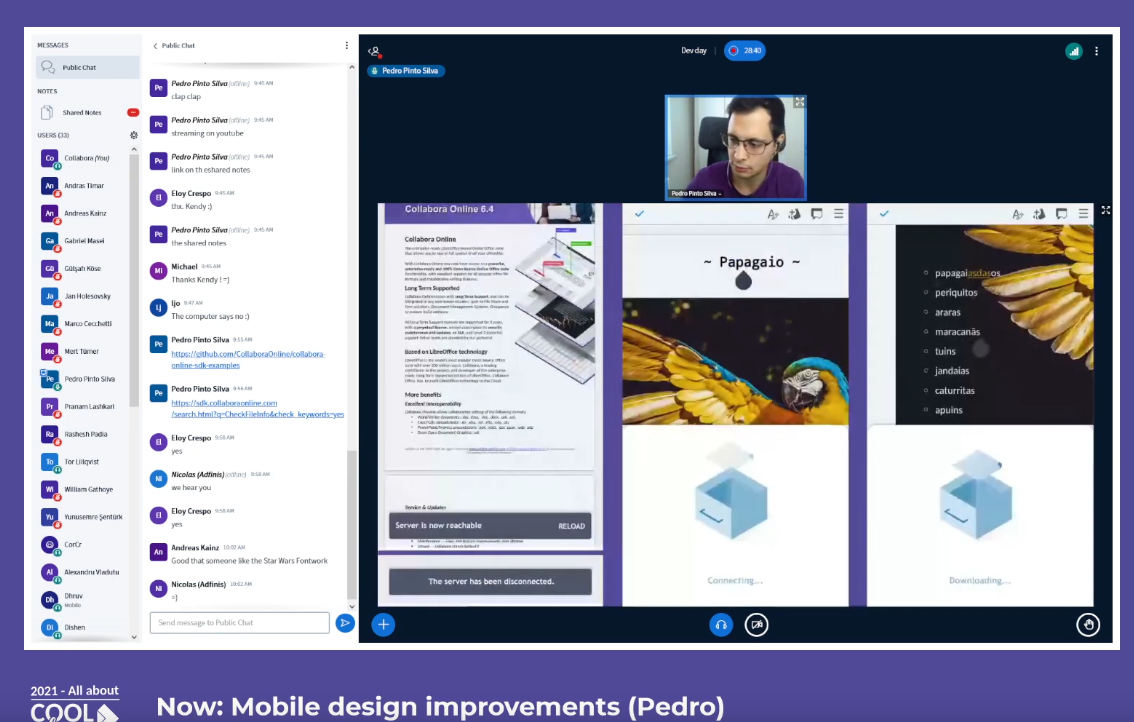Screen dimensions: 1134x722
Task: Select user Andreas Kainz in users list
Action: [83, 213]
